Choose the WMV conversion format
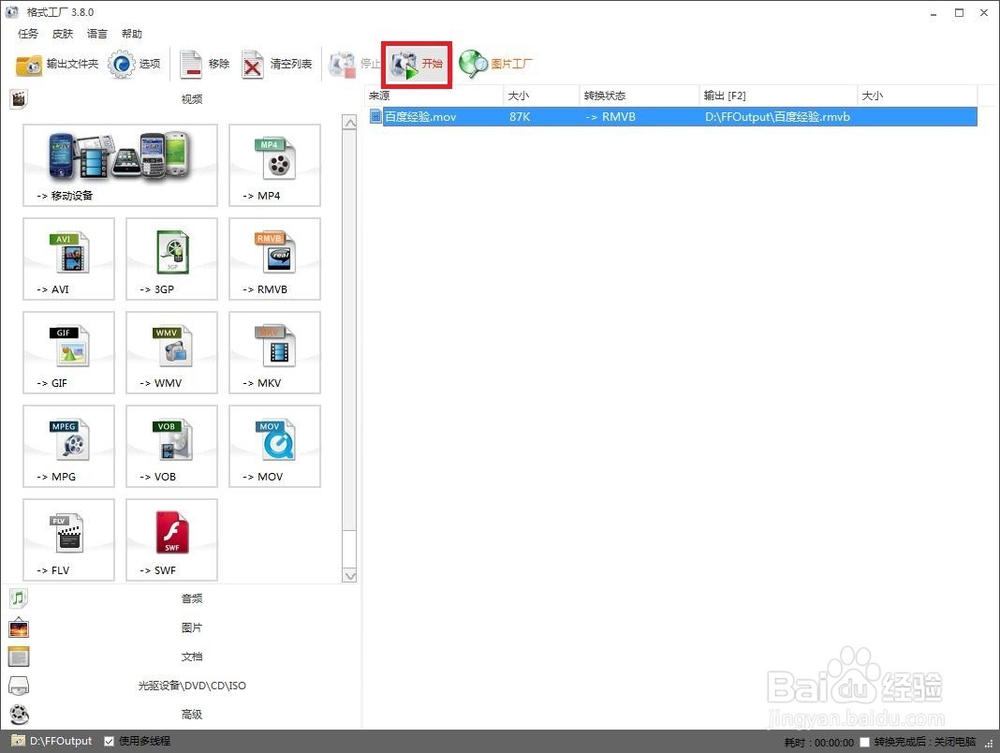This screenshot has height=753, width=1000. coord(172,353)
